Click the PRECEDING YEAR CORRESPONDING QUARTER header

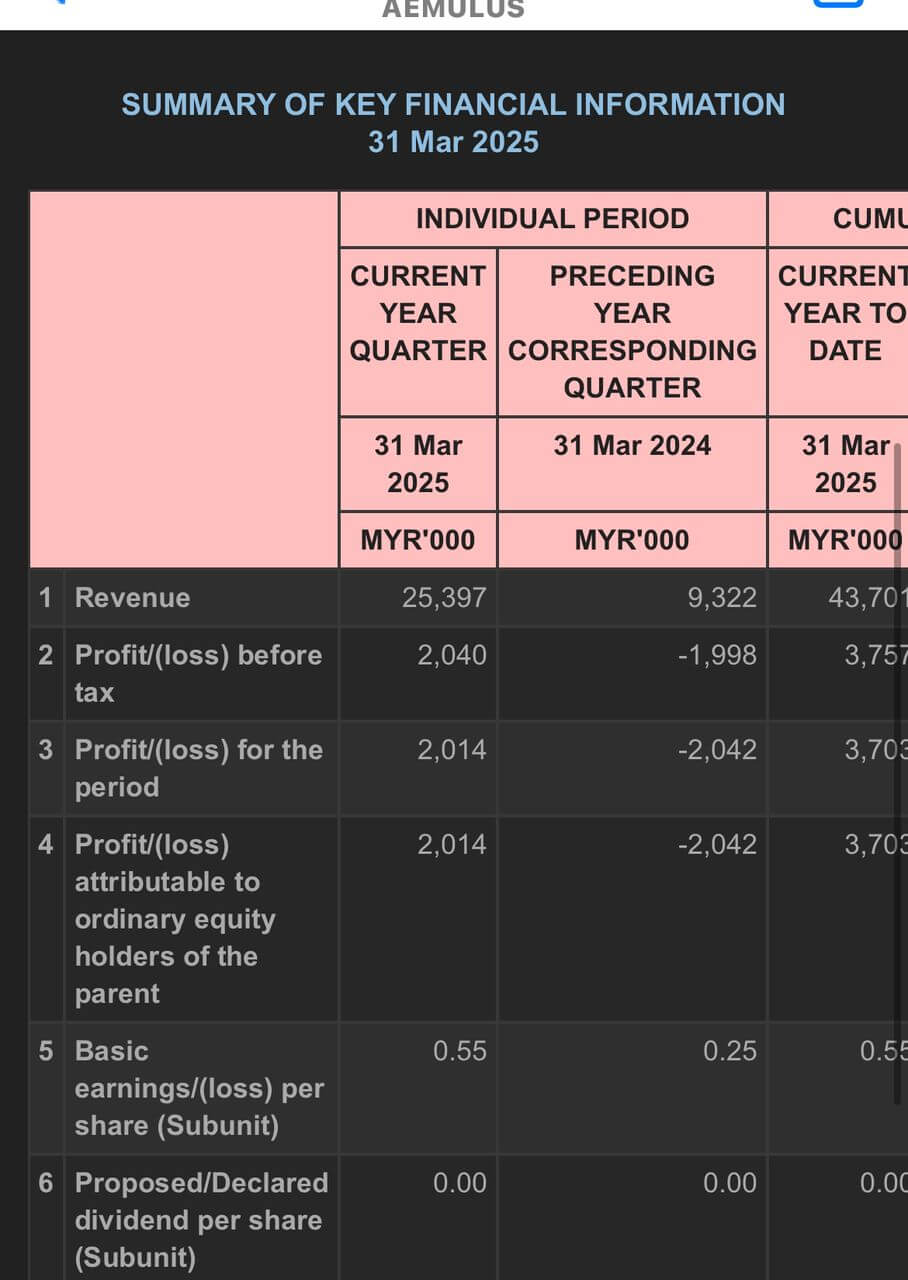click(x=632, y=331)
